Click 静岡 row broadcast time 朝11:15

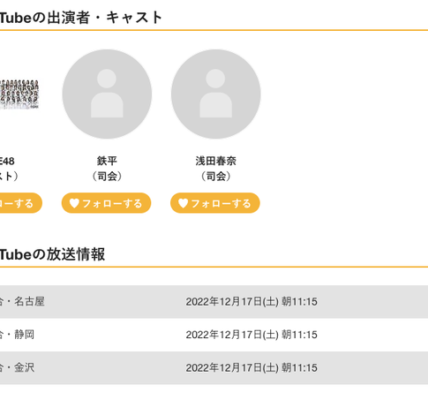pos(299,335)
